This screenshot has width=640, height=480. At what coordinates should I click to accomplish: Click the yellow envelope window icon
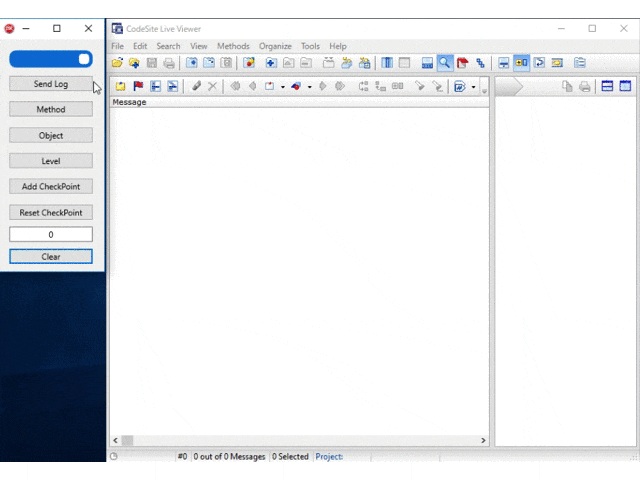click(557, 63)
